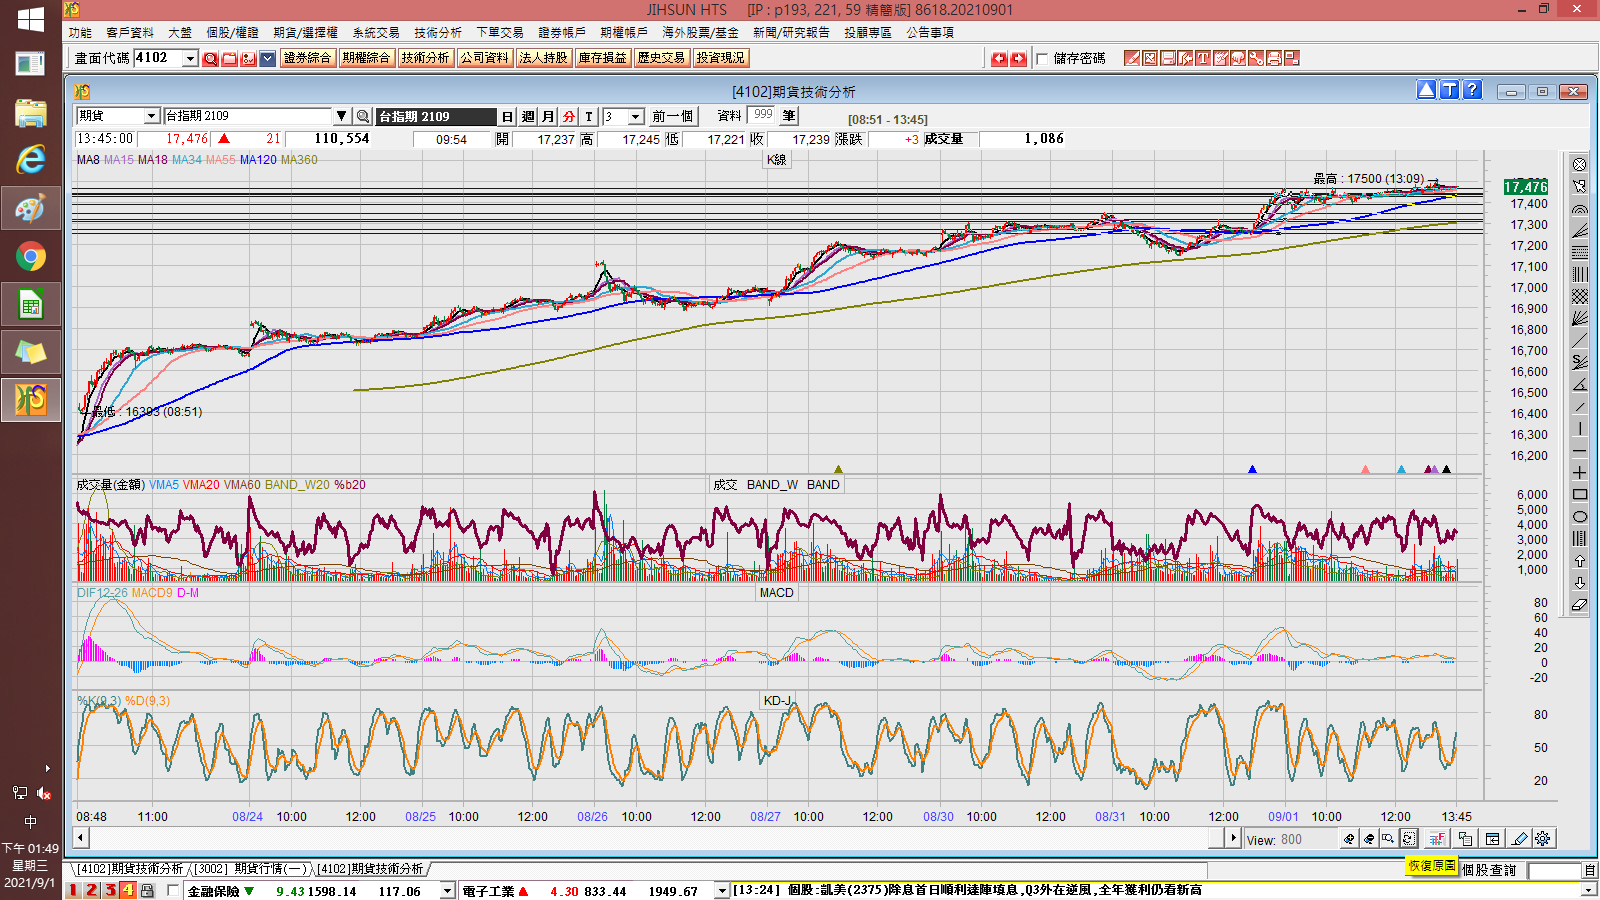The height and width of the screenshot is (900, 1600).
Task: Click the 法人持股 button
Action: tap(543, 58)
